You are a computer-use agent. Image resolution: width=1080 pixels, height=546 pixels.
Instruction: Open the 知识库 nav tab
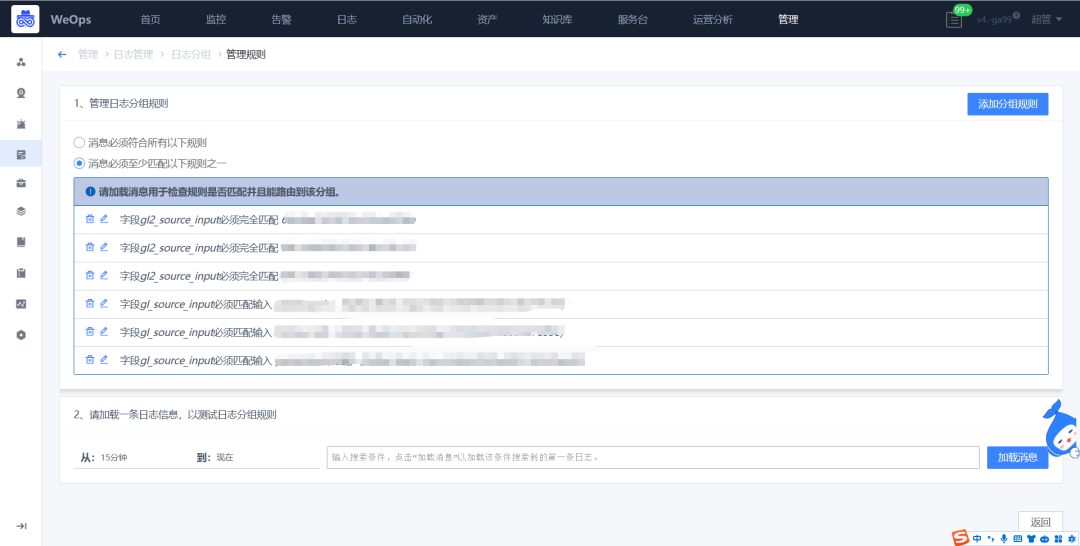(557, 20)
